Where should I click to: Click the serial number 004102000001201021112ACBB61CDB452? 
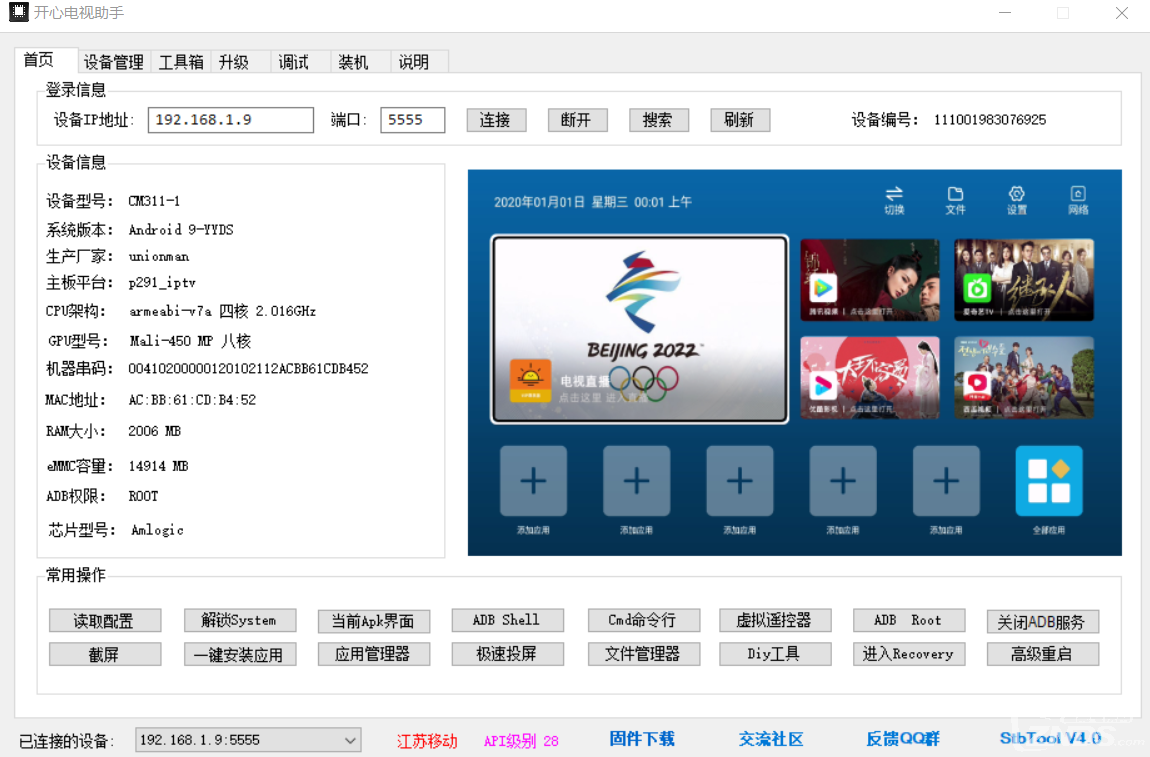coord(249,368)
